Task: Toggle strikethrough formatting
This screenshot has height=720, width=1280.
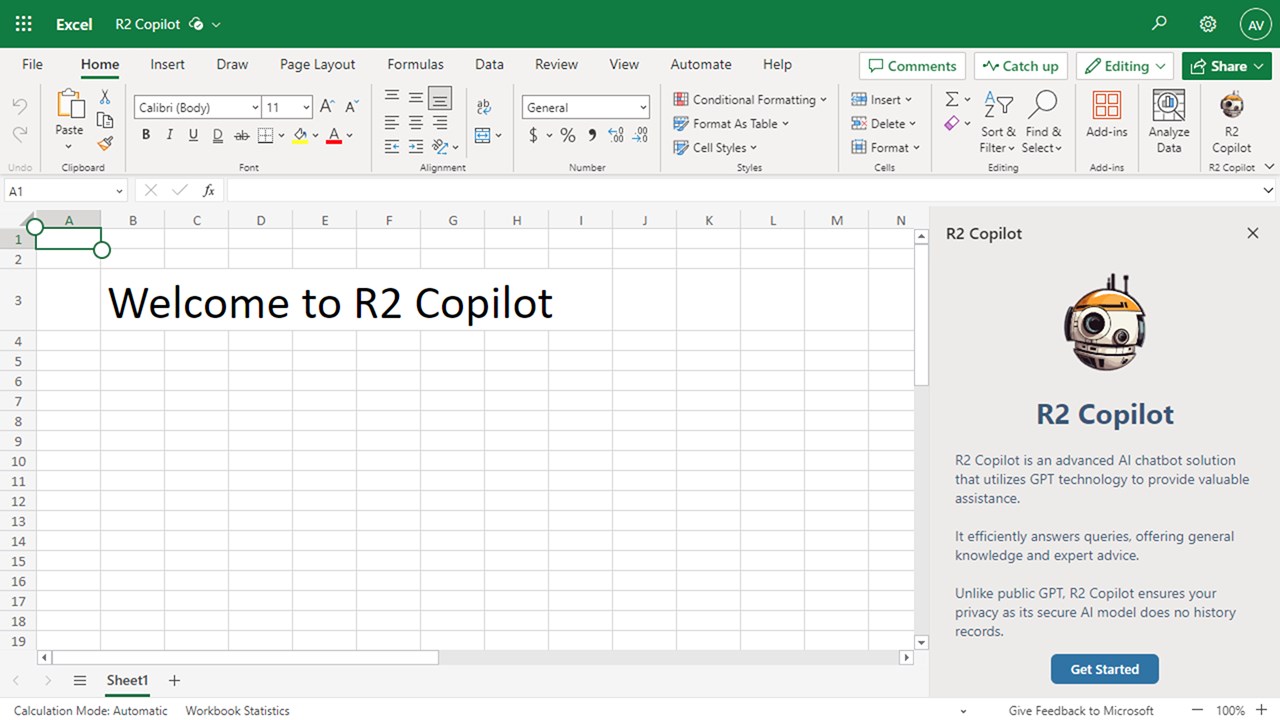Action: [x=241, y=135]
